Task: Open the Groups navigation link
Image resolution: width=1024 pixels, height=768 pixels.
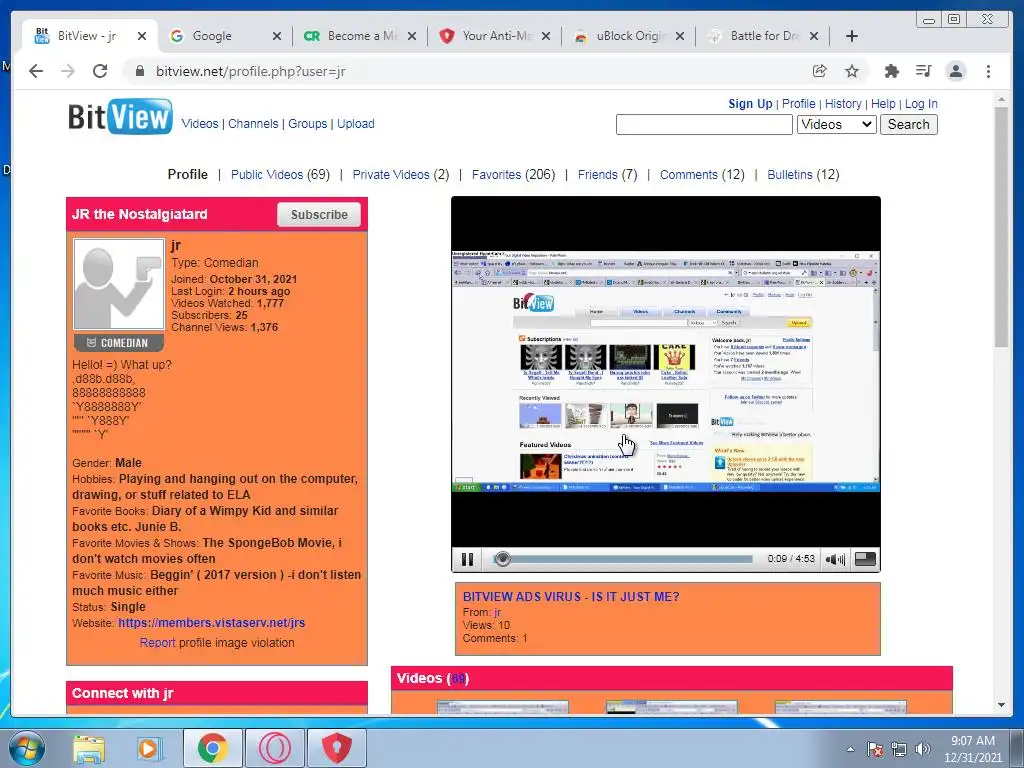Action: (x=308, y=123)
